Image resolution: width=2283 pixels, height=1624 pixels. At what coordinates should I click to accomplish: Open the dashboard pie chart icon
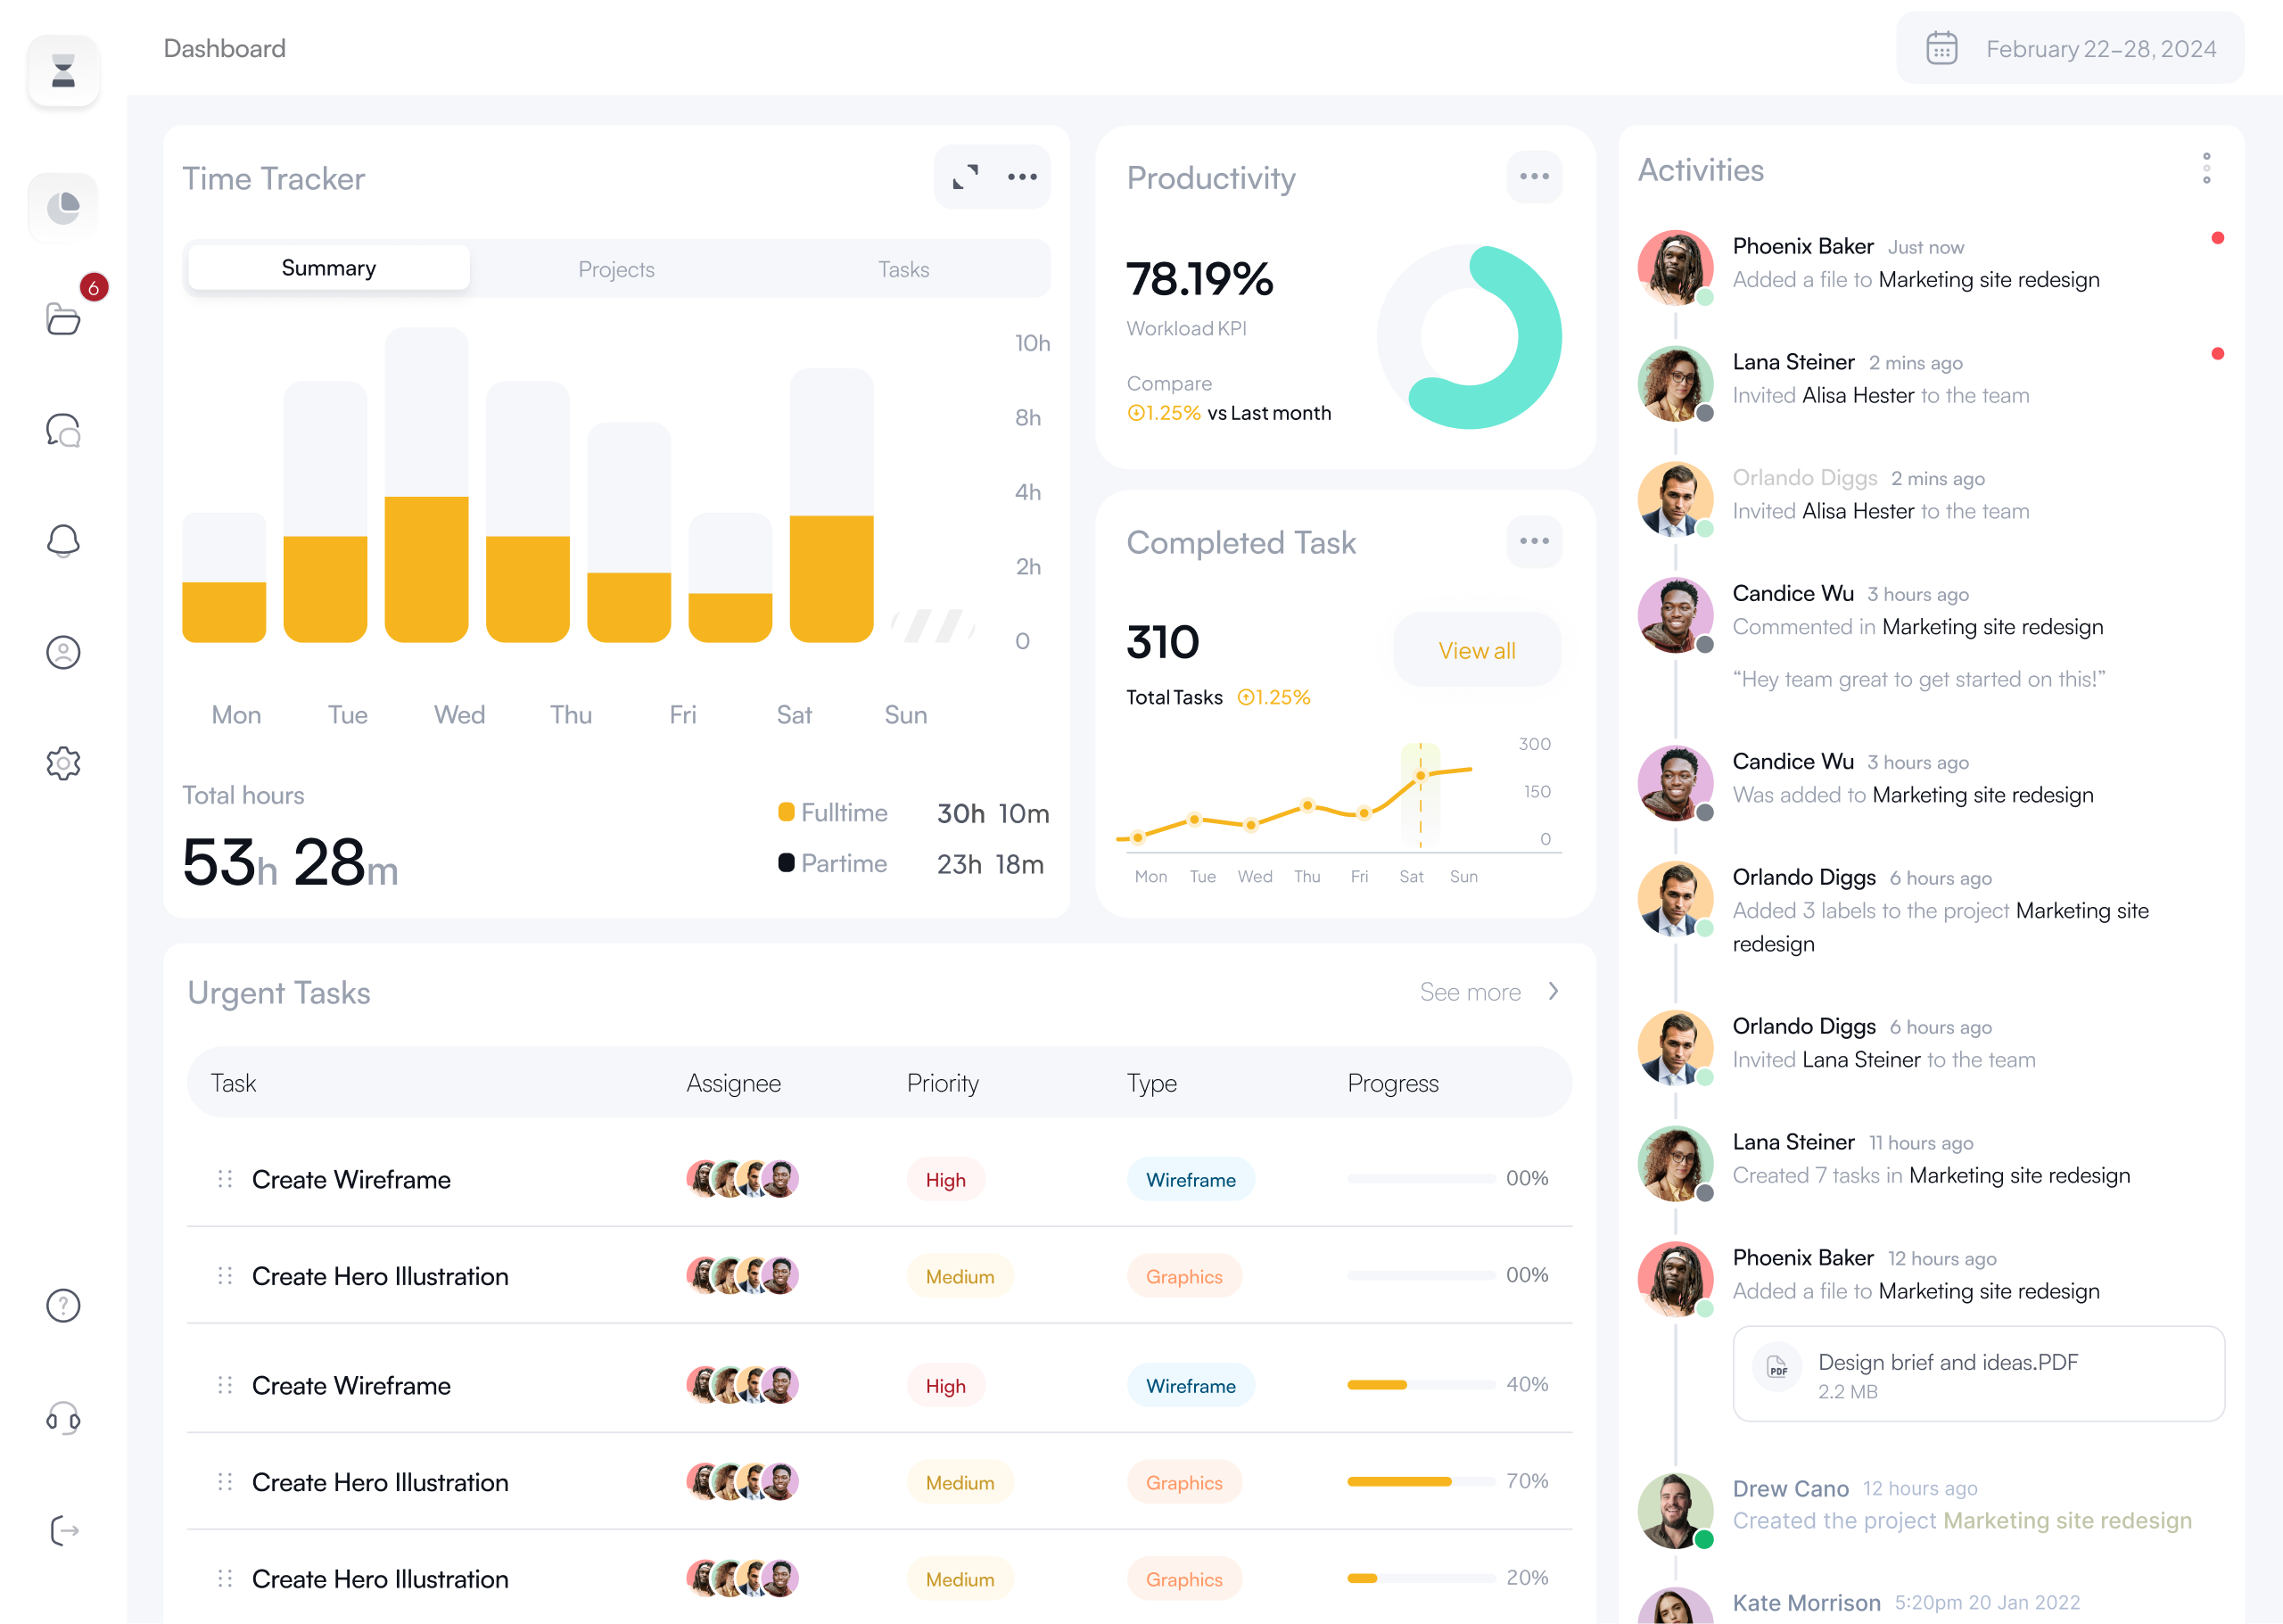tap(63, 208)
